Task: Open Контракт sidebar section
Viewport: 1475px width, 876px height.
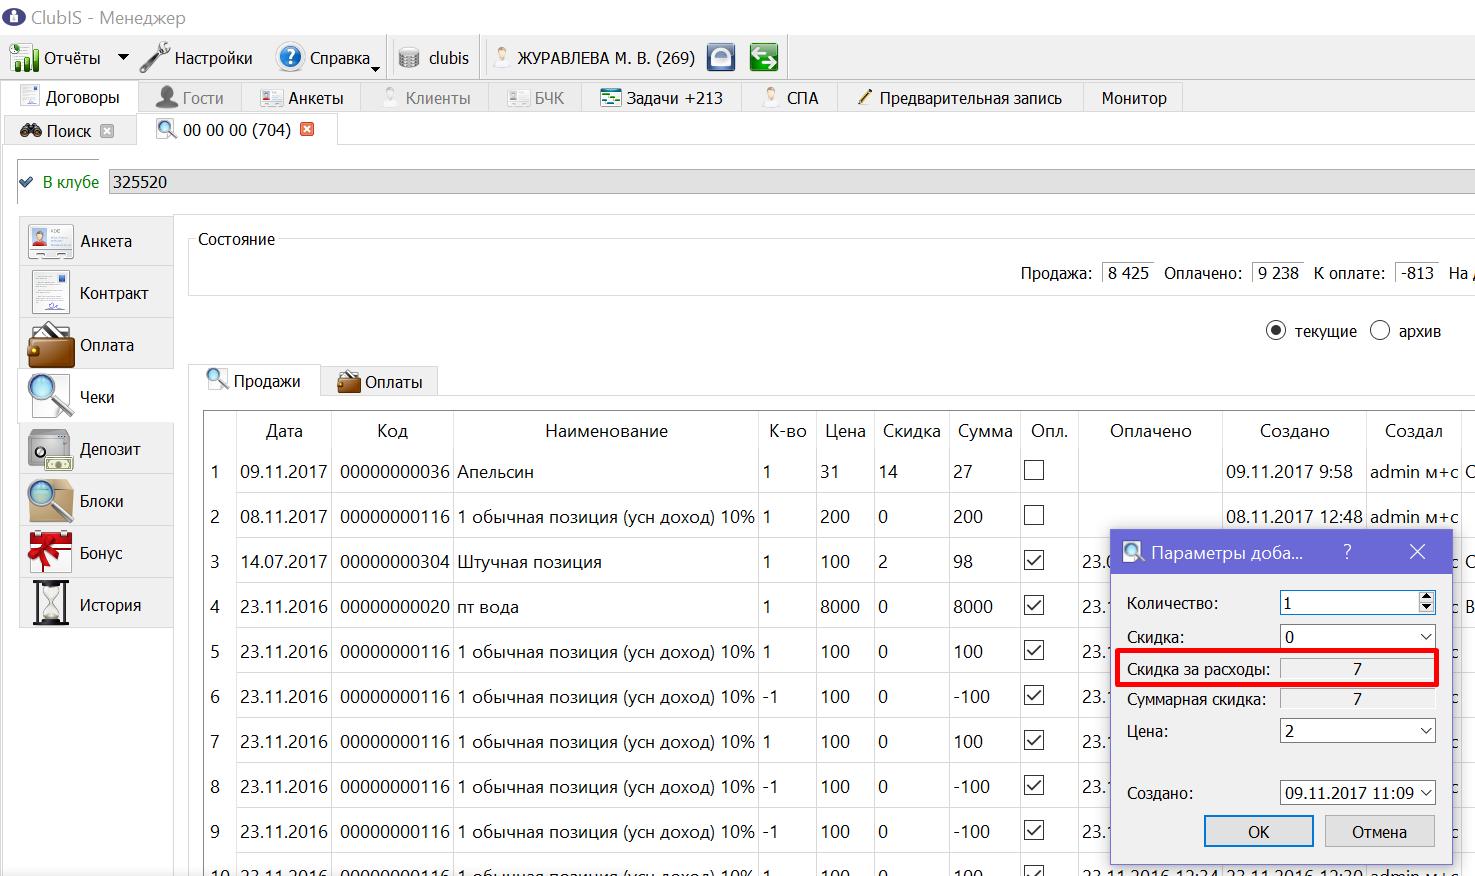Action: coord(96,293)
